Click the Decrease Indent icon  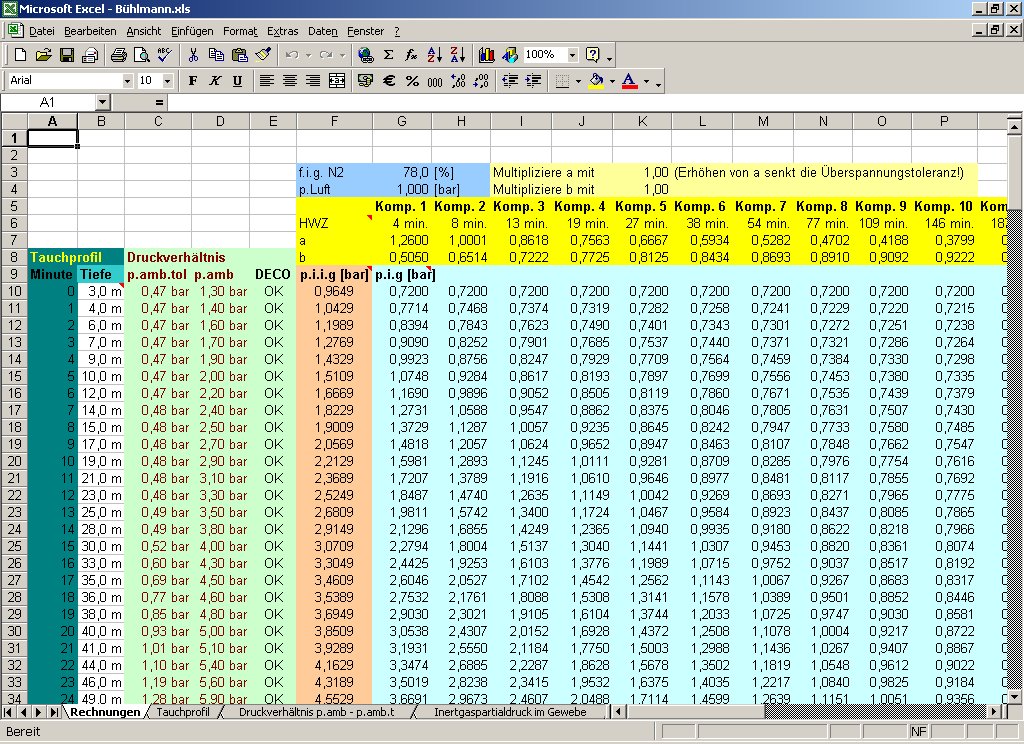[510, 81]
